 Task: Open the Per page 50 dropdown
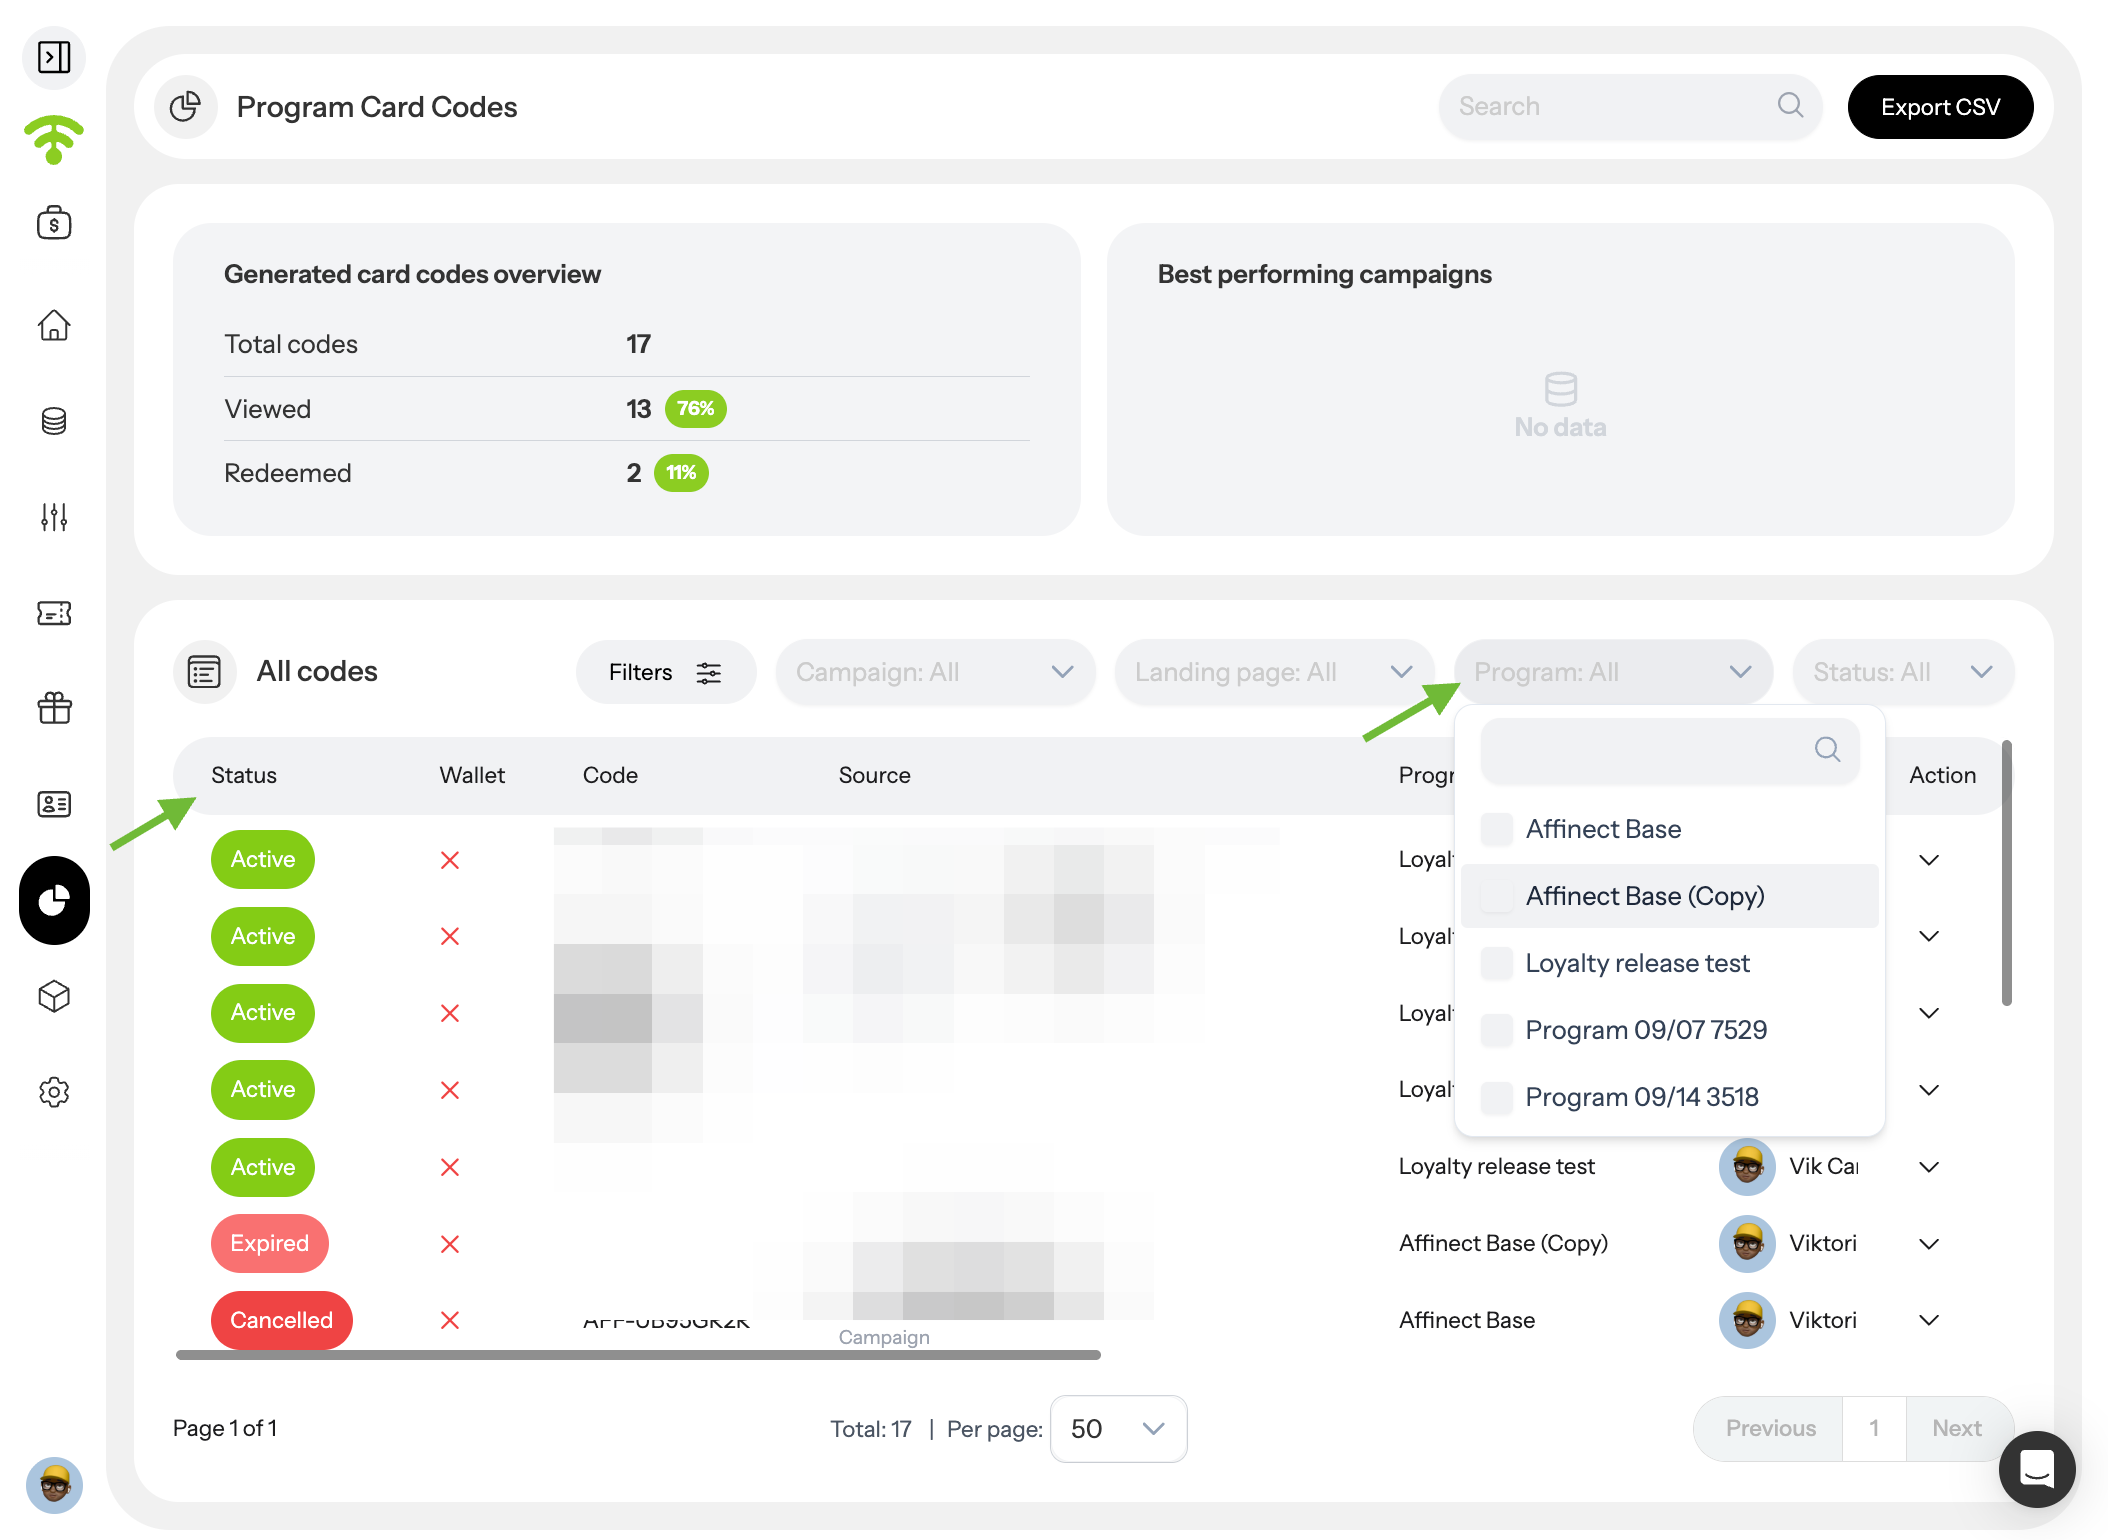point(1118,1429)
